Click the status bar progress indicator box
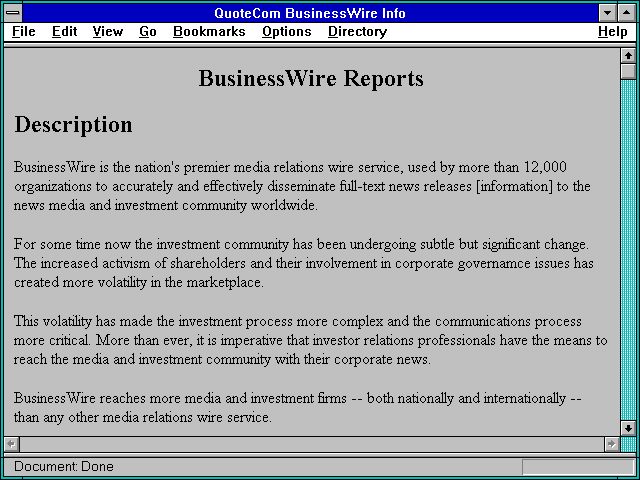Viewport: 640px width, 480px height. coord(578,467)
